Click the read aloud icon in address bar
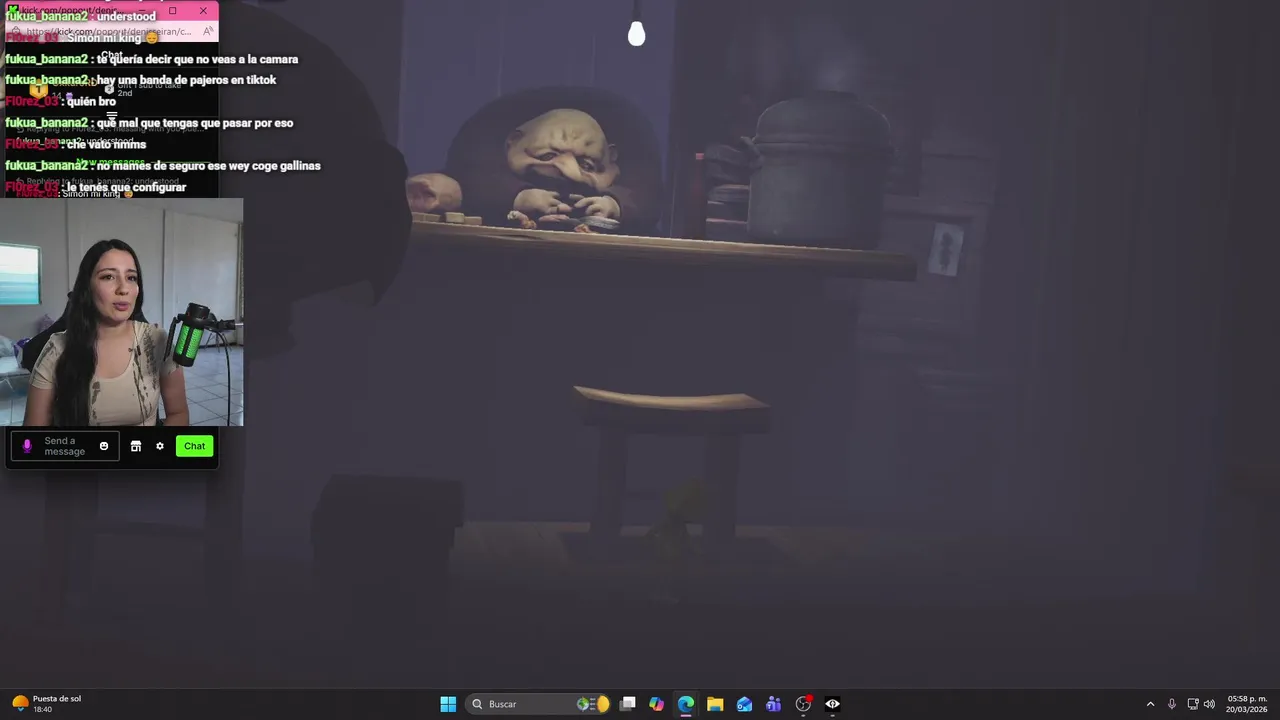 208,32
